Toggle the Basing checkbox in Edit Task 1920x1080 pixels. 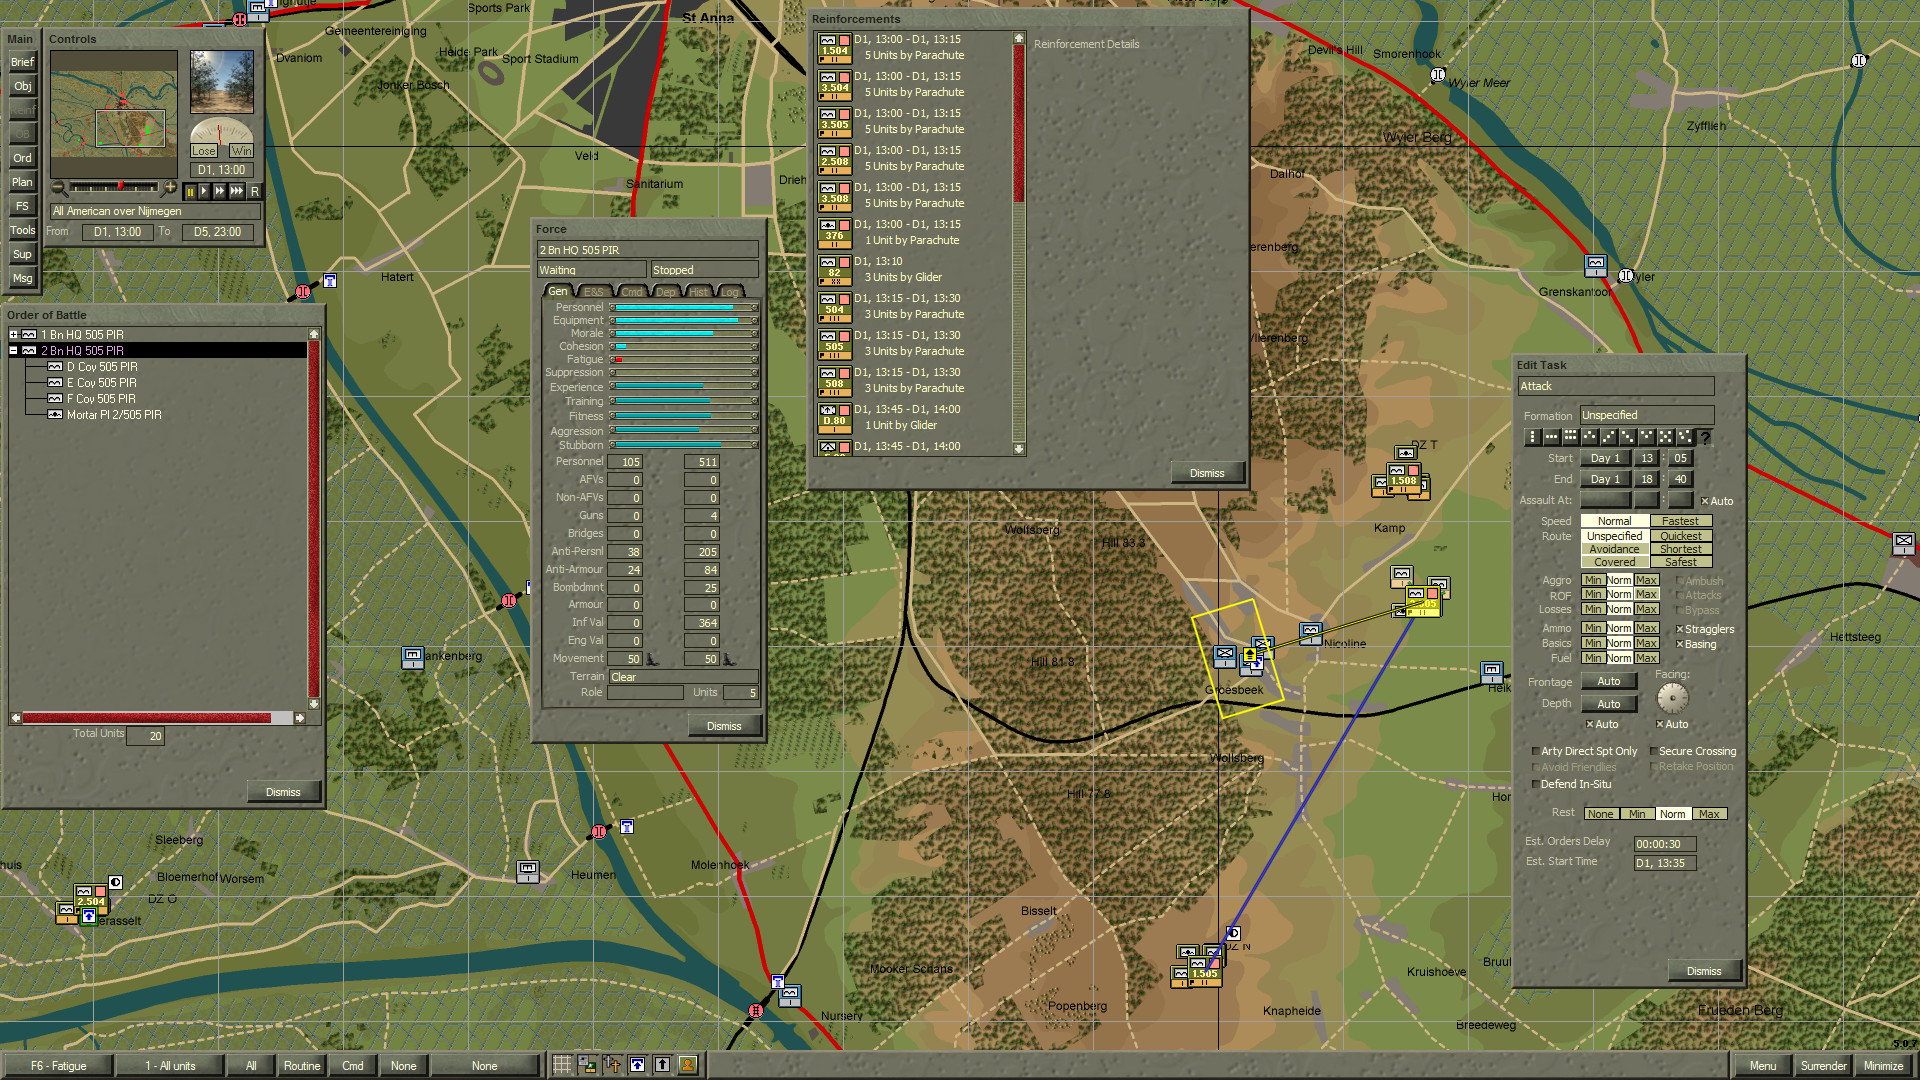(1679, 644)
